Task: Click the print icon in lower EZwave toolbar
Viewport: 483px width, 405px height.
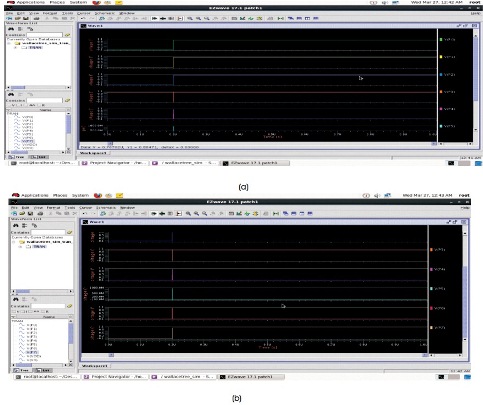Action: [40, 214]
